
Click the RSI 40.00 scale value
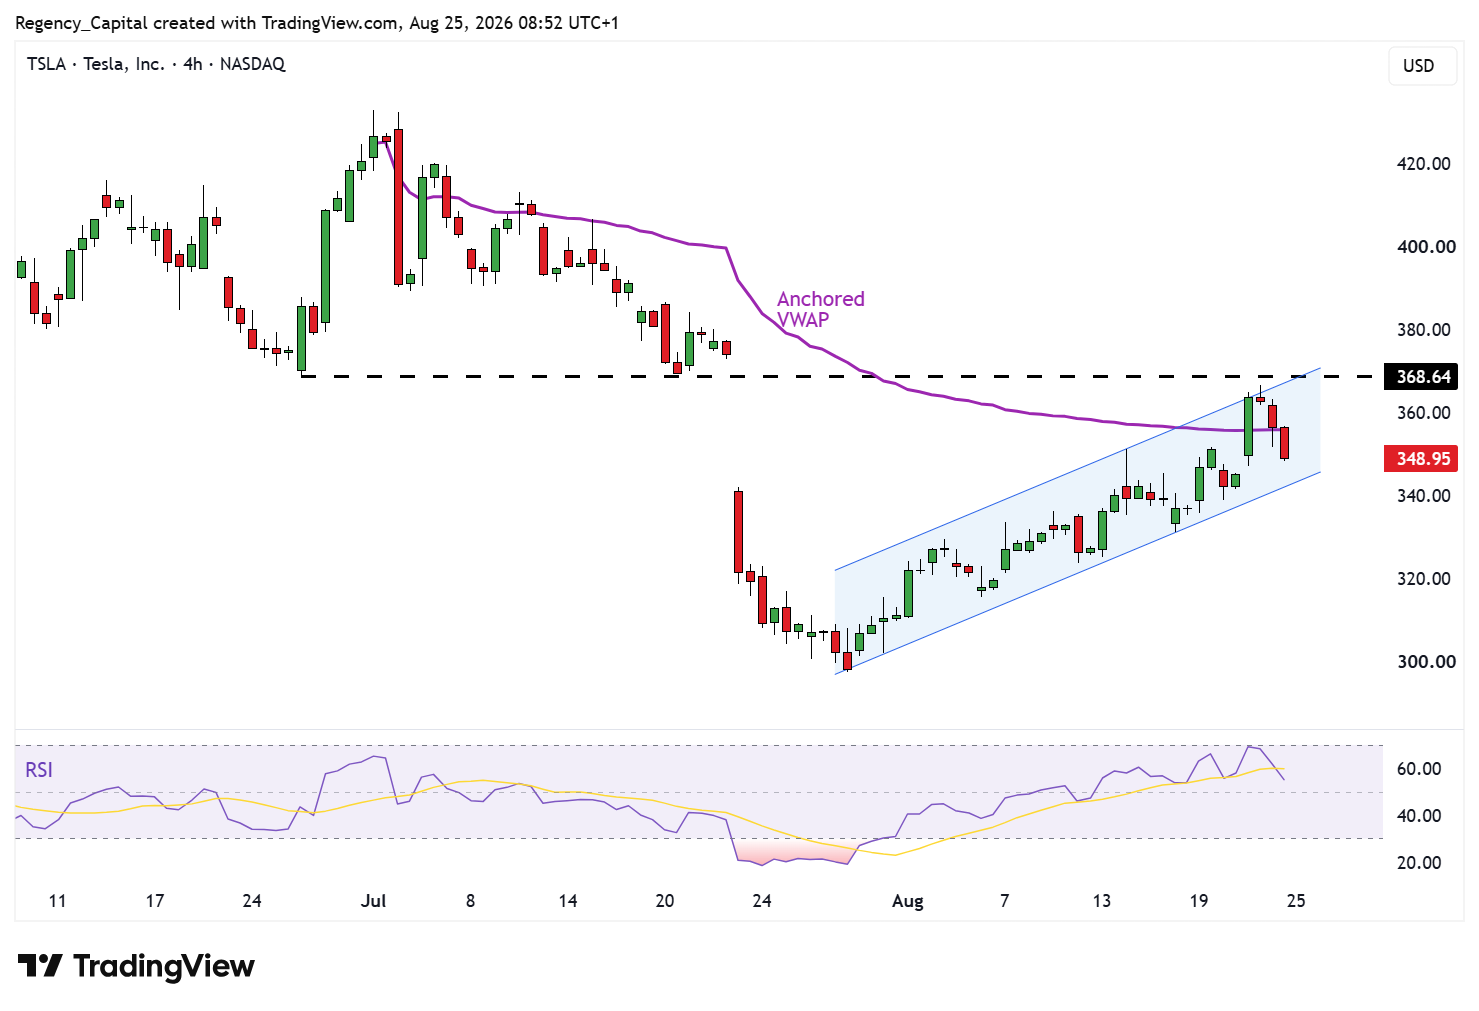click(1419, 816)
